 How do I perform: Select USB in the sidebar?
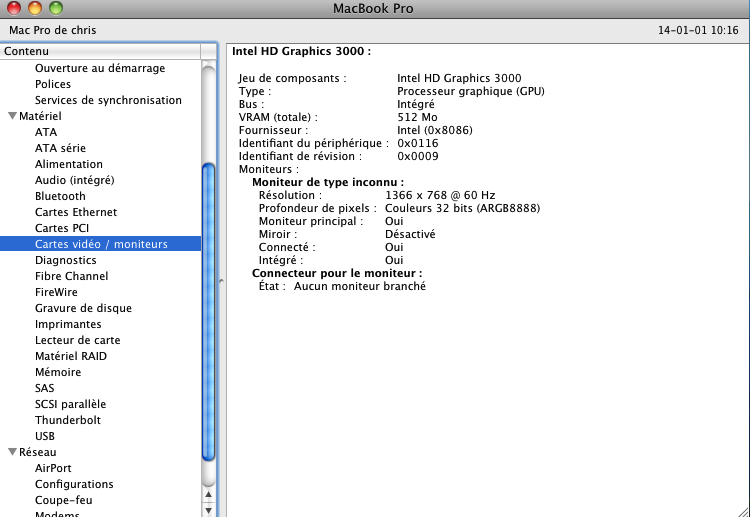tap(45, 436)
